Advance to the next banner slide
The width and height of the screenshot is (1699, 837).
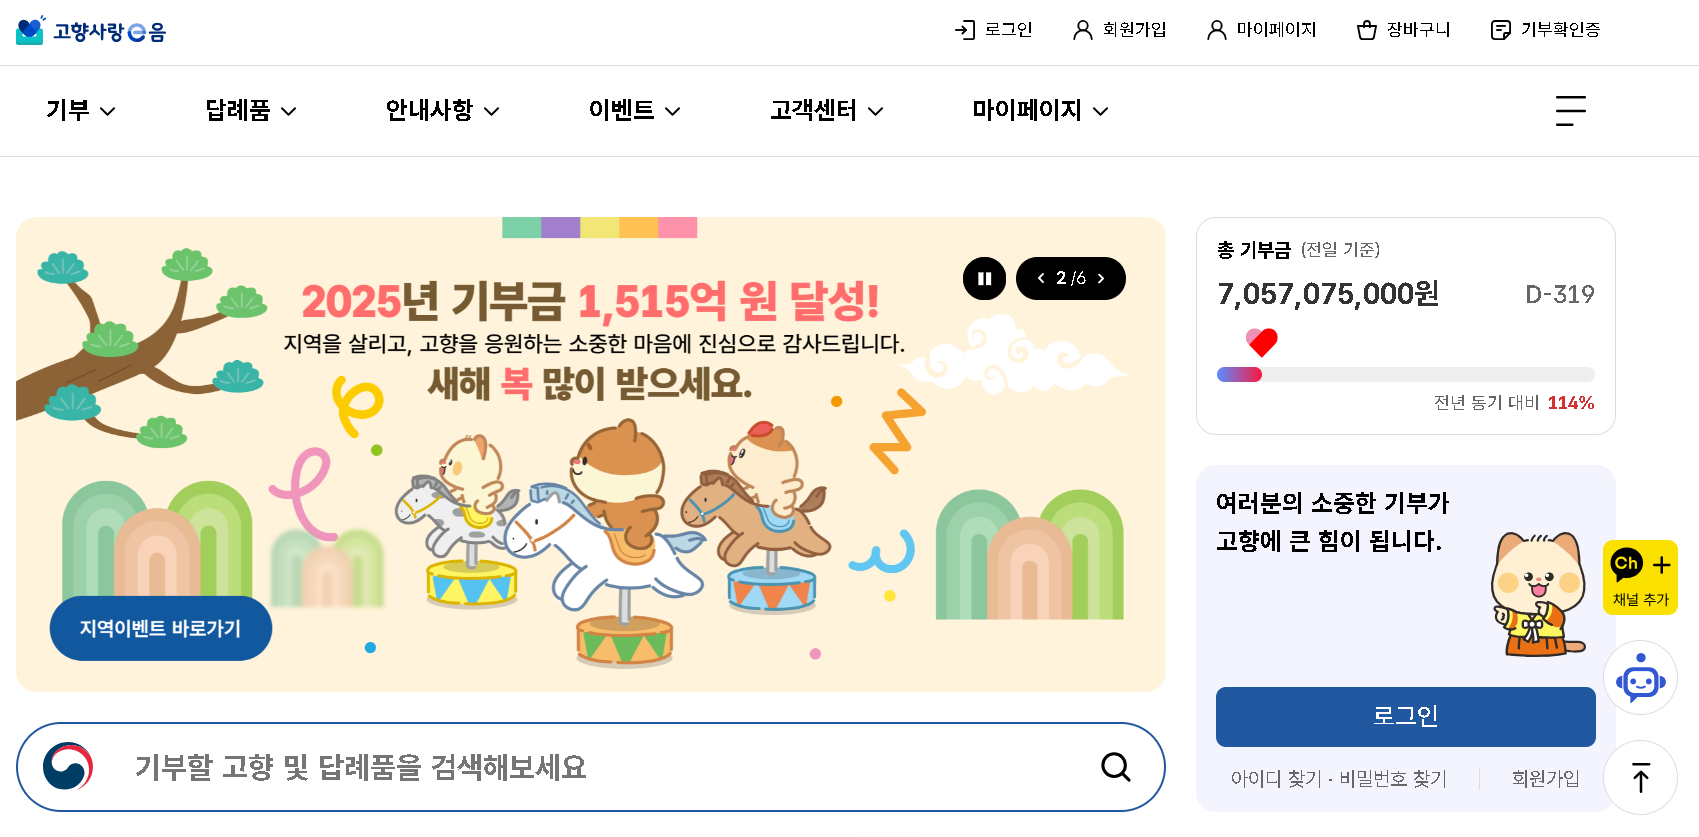(1102, 278)
